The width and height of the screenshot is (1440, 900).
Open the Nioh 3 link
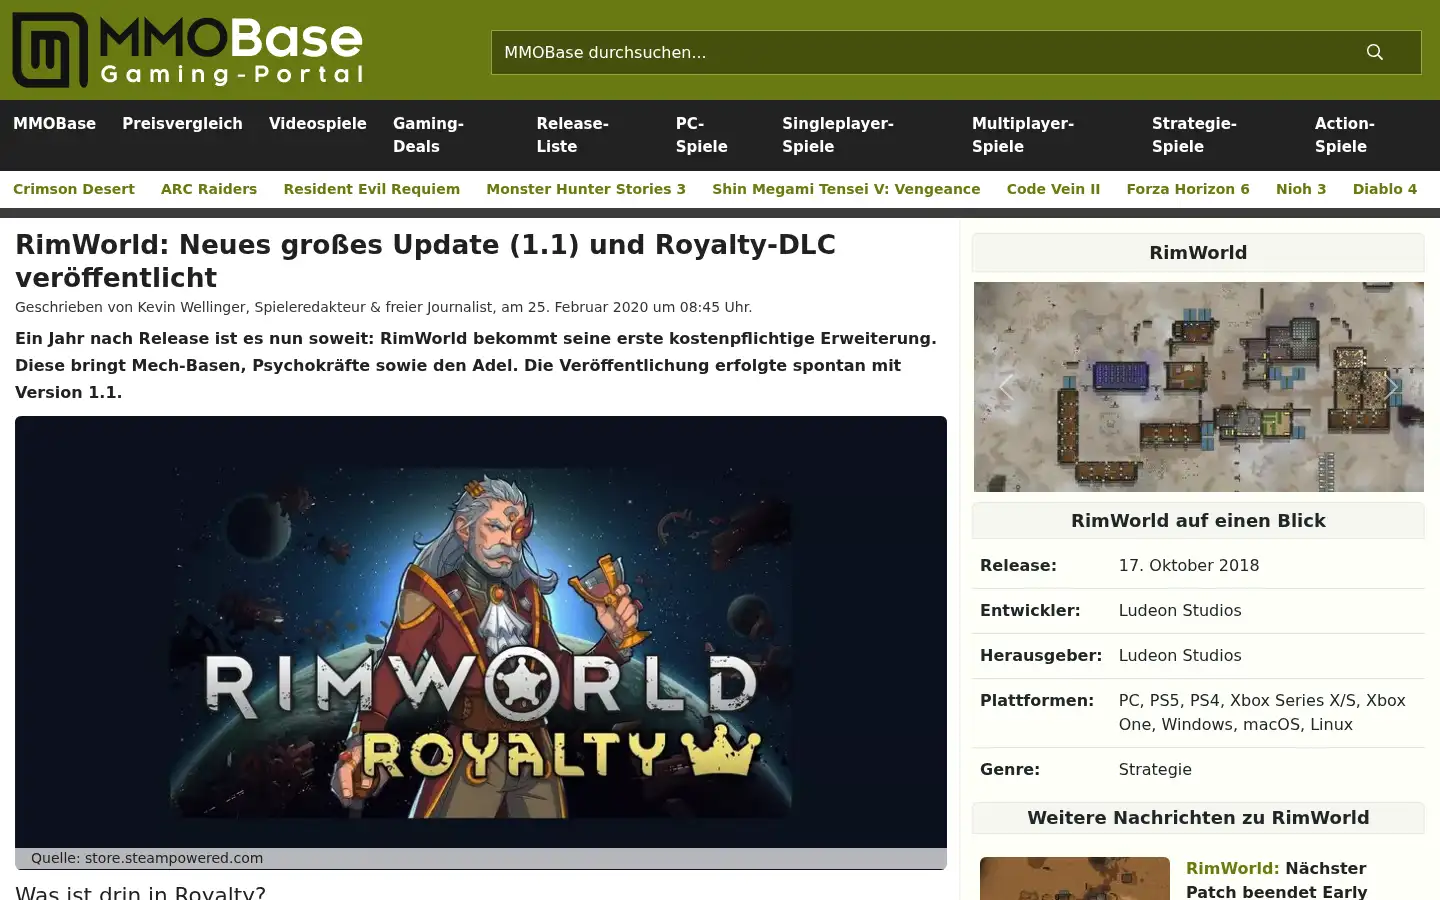coord(1301,189)
